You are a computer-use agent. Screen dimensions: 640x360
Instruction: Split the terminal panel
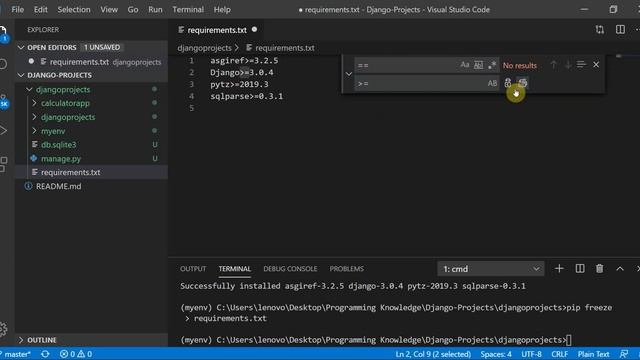[580, 269]
